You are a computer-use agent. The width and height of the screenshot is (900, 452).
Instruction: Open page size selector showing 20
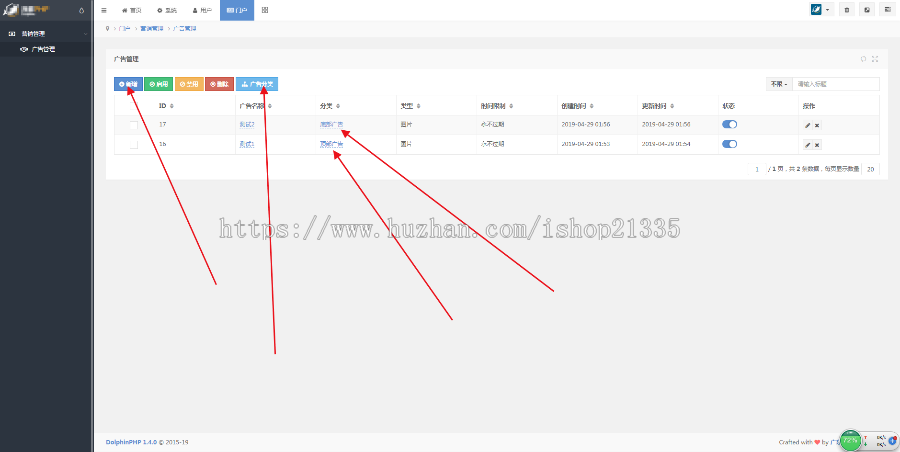870,169
